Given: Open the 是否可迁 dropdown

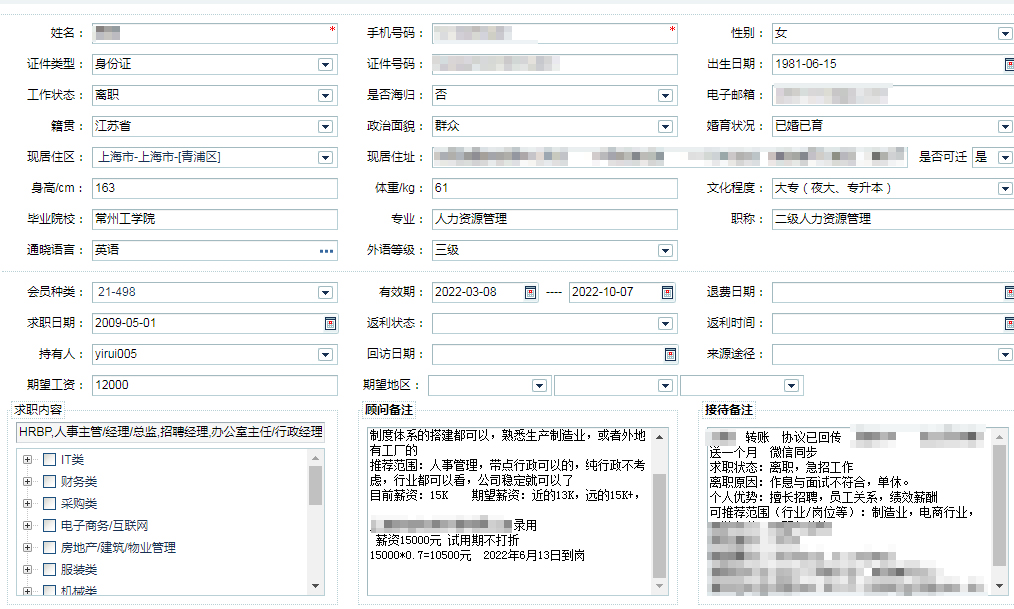Looking at the screenshot, I should tap(1005, 158).
